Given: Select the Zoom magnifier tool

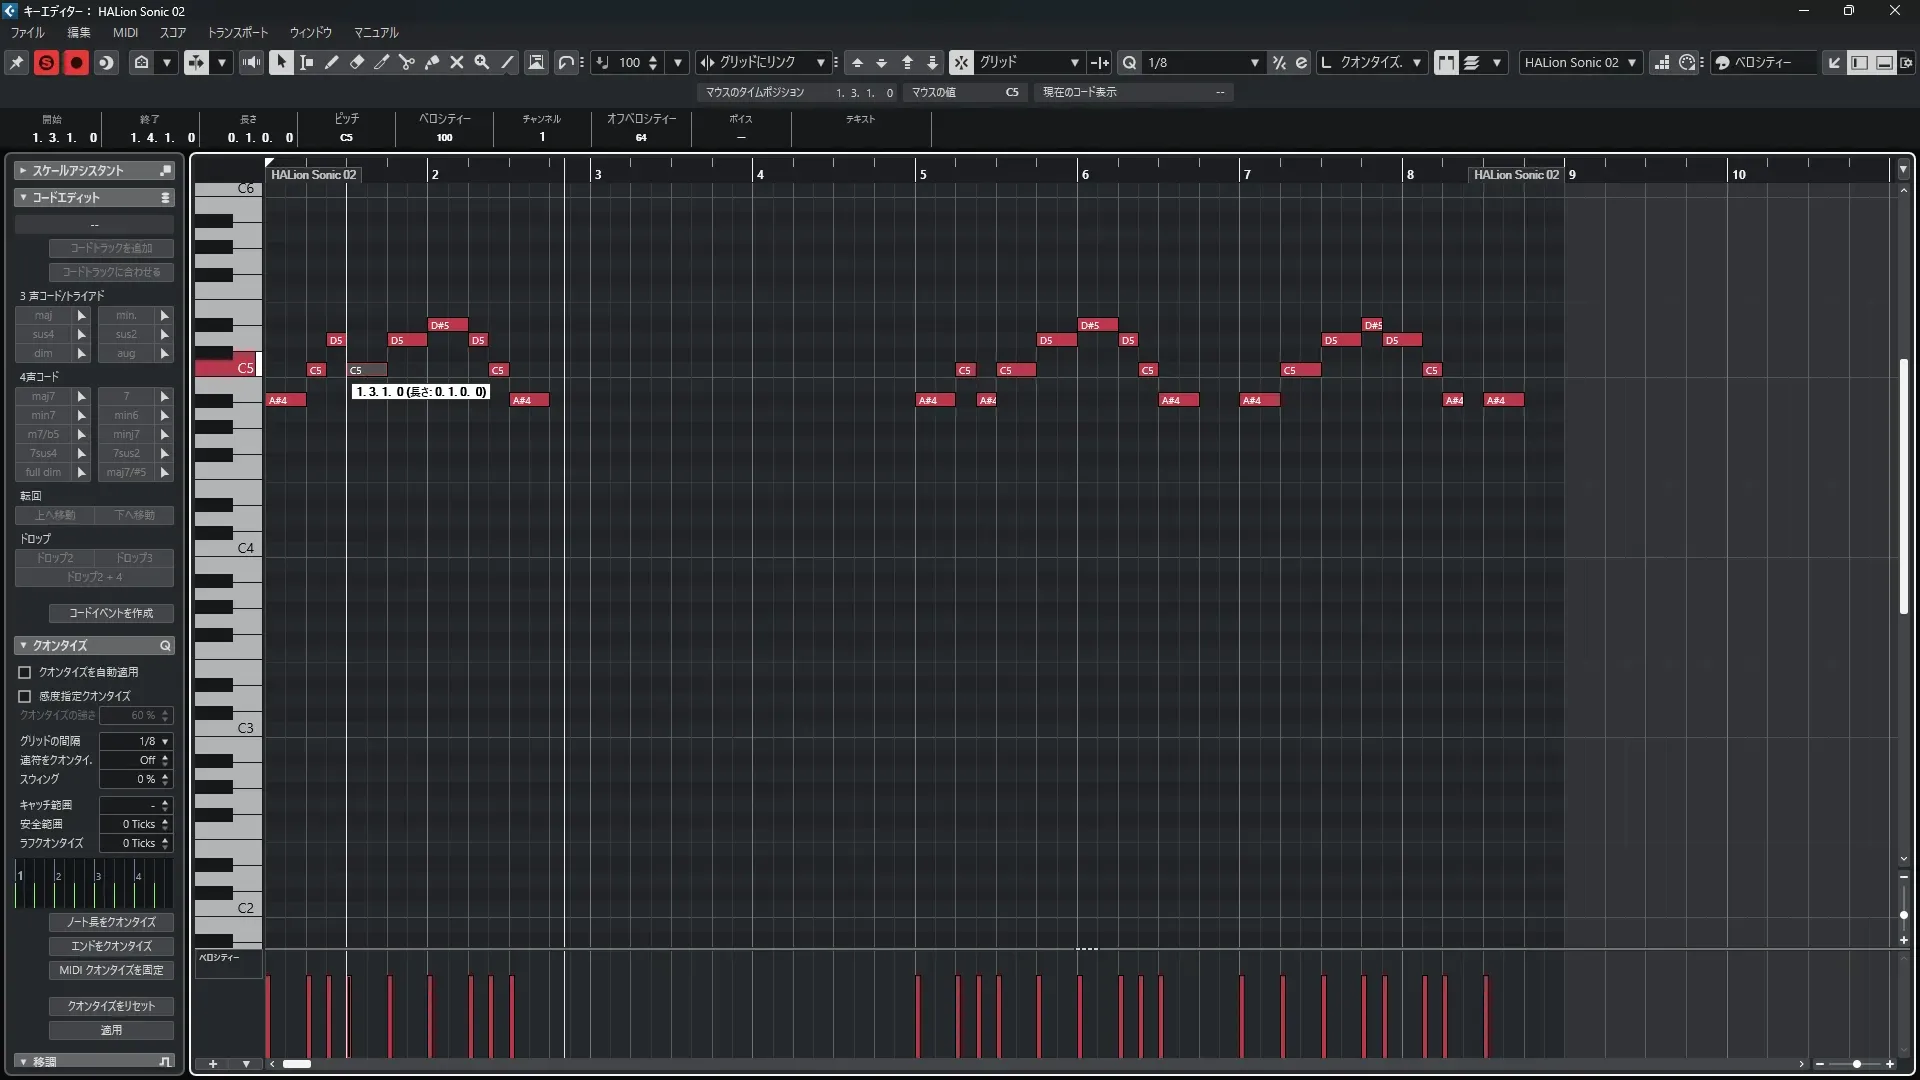Looking at the screenshot, I should click(482, 62).
